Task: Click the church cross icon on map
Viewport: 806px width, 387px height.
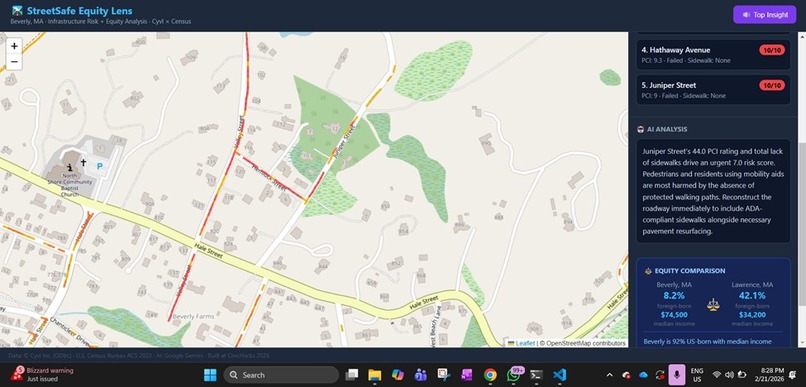Action: click(x=83, y=162)
